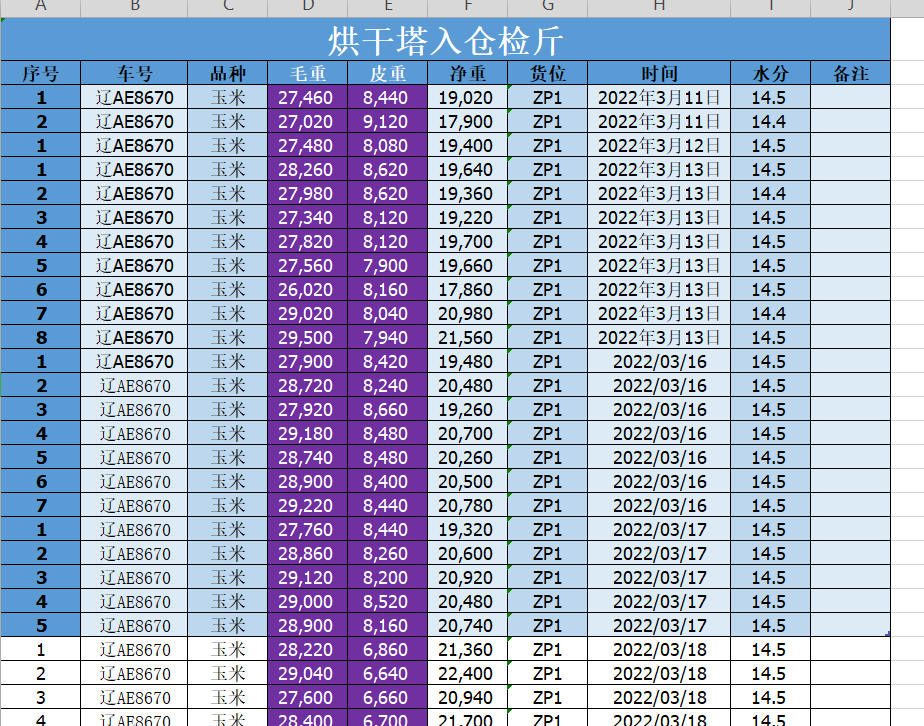The width and height of the screenshot is (924, 726).
Task: Click the 货位 header cell
Action: [x=547, y=73]
